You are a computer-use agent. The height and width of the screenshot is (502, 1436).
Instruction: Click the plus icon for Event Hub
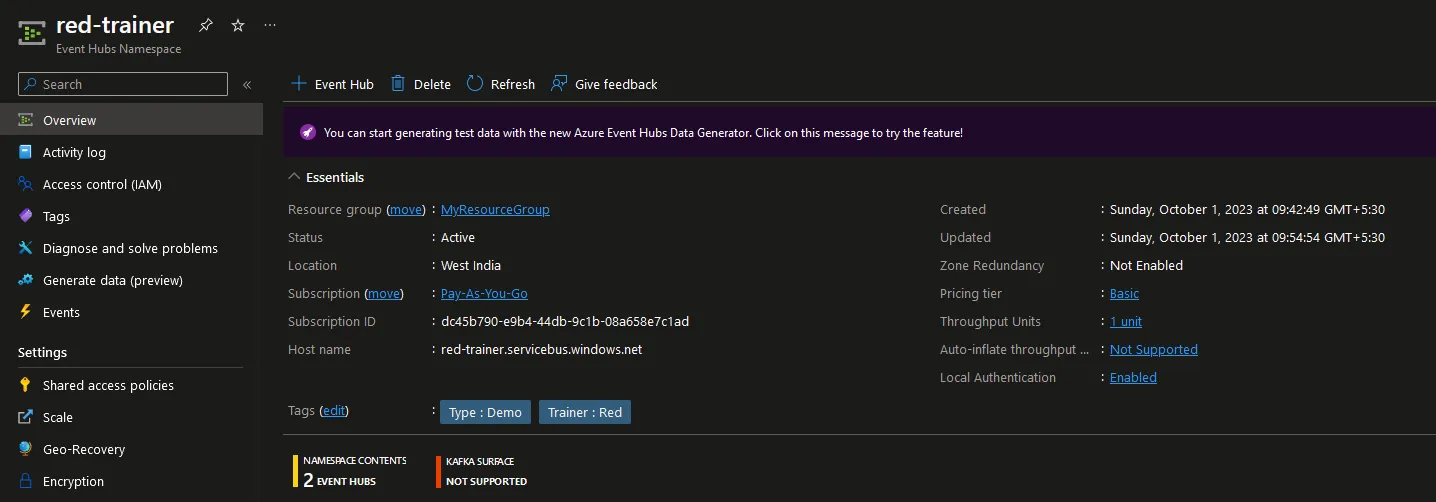click(298, 84)
